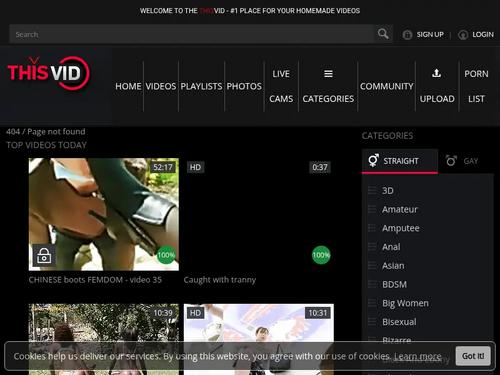Open the Sign Up link
Image resolution: width=500 pixels, height=375 pixels.
[430, 35]
